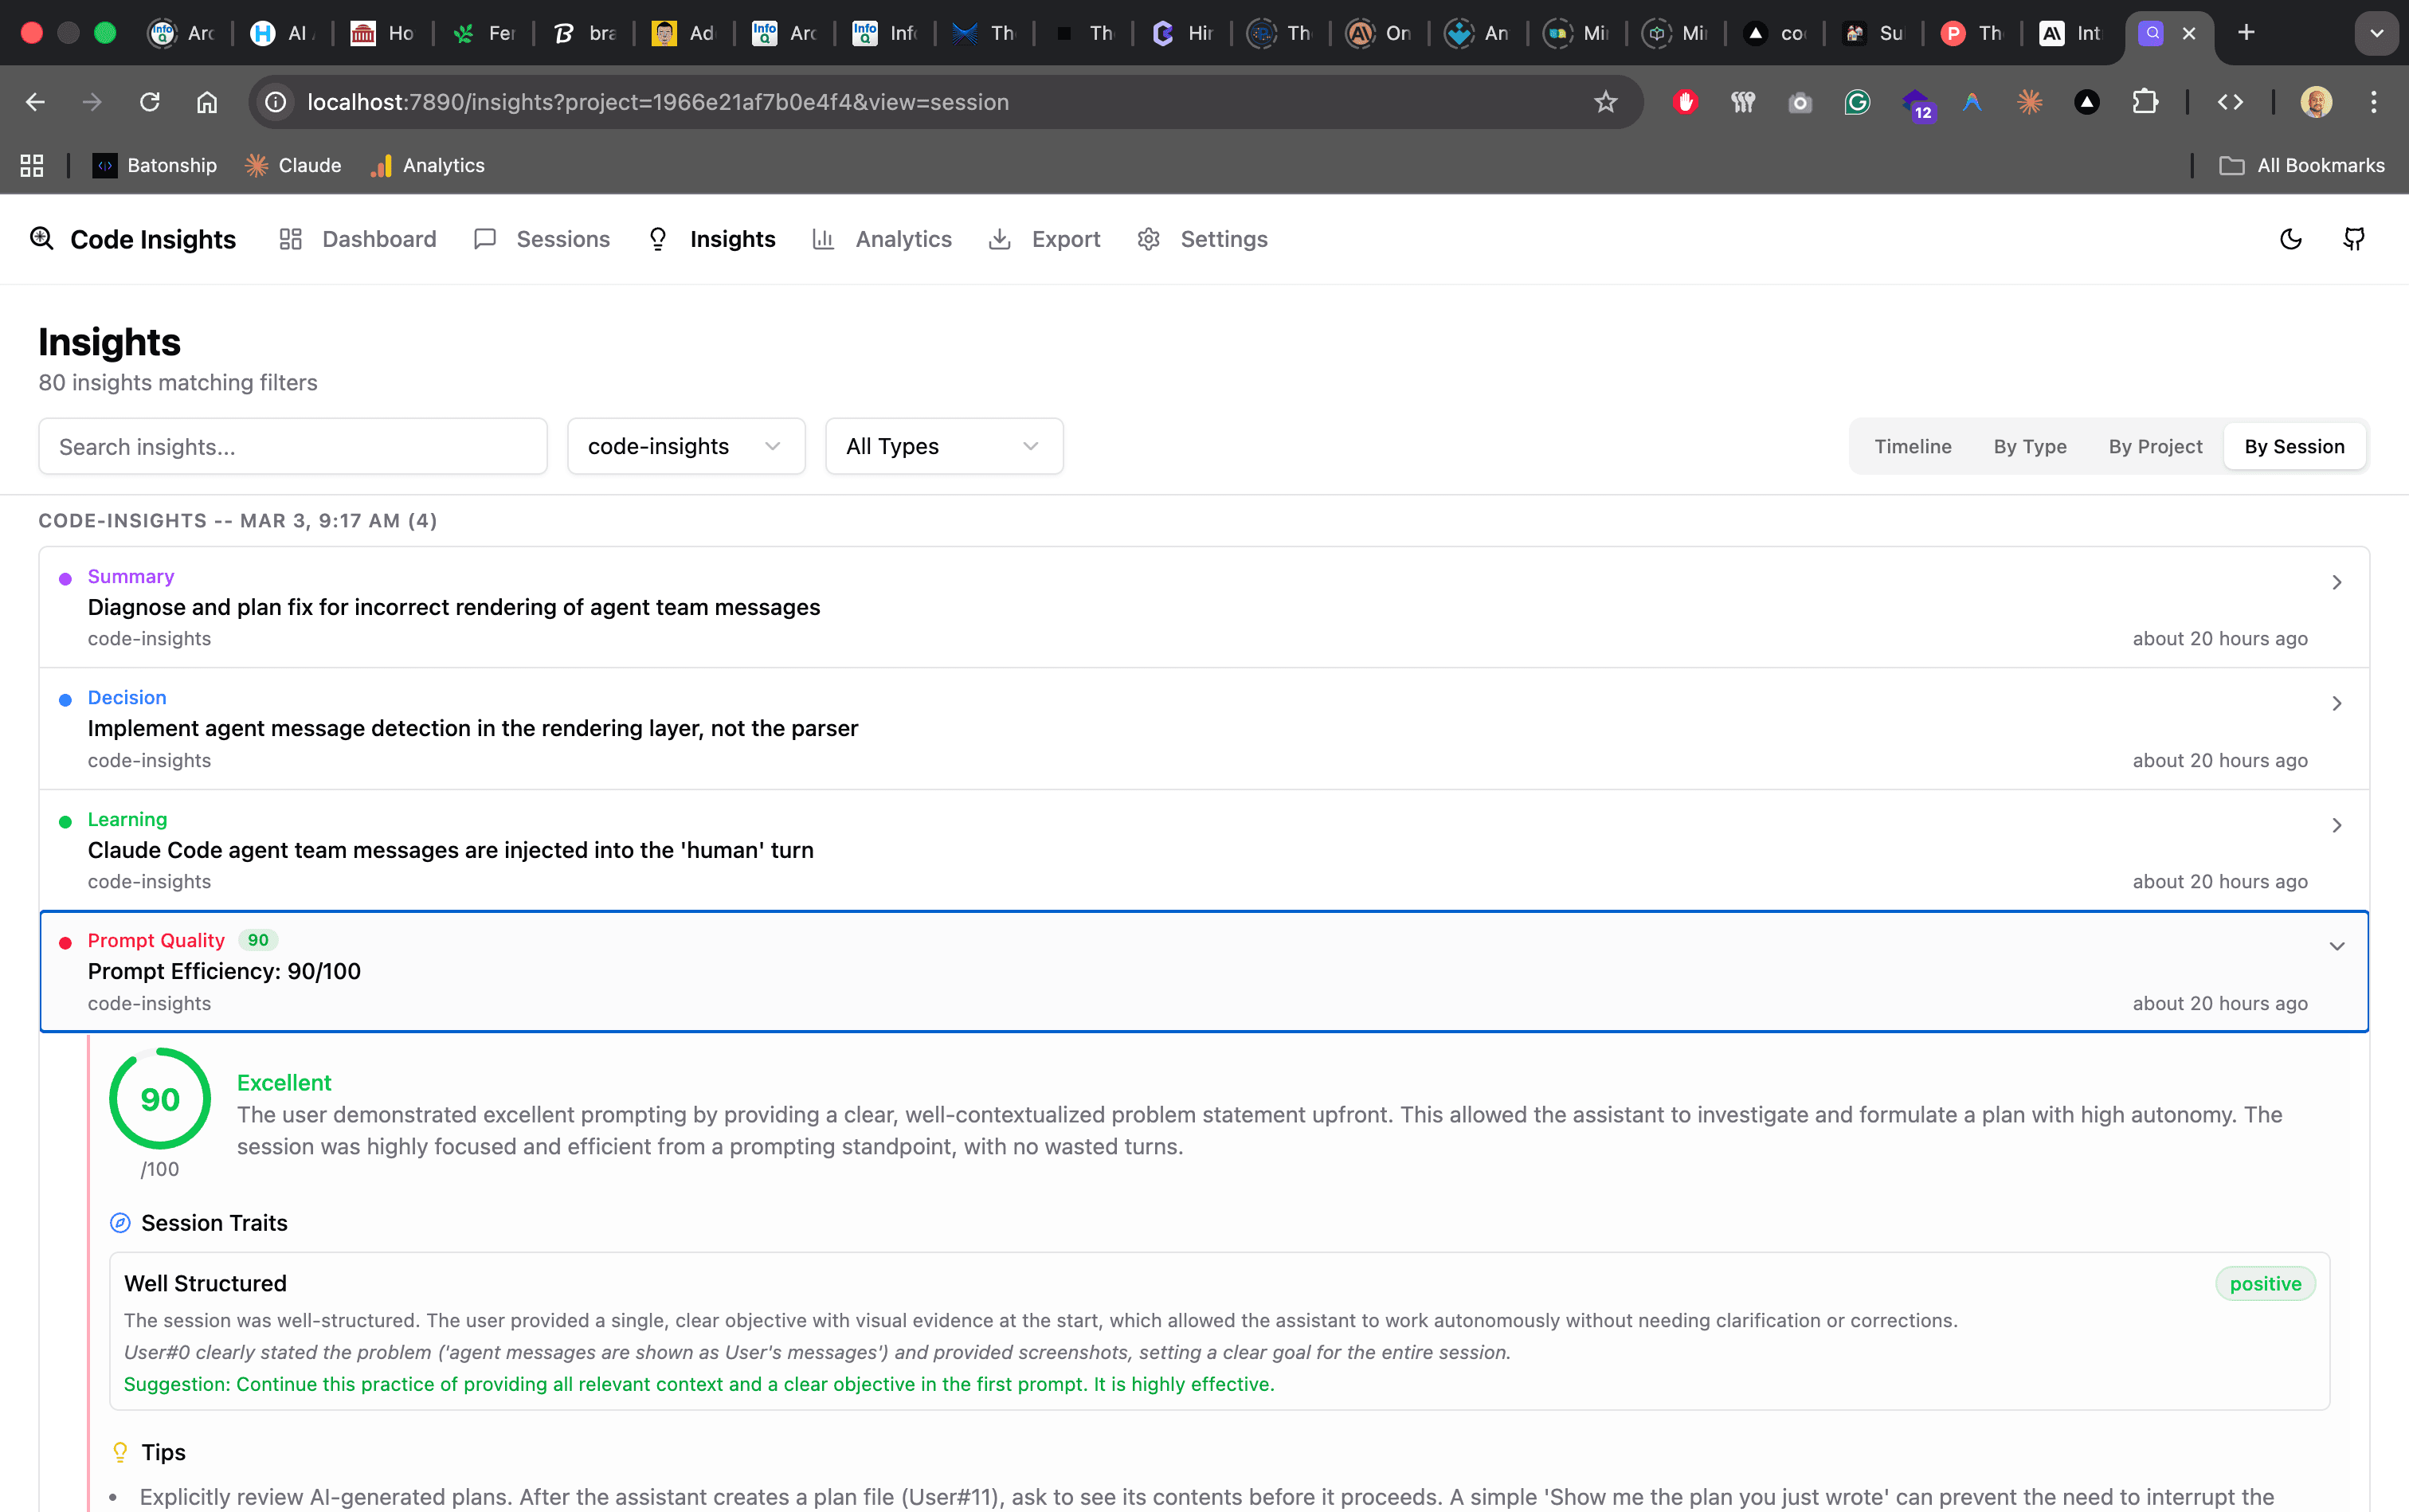Click the 90/100 score circle
This screenshot has height=1512, width=2409.
pos(159,1099)
